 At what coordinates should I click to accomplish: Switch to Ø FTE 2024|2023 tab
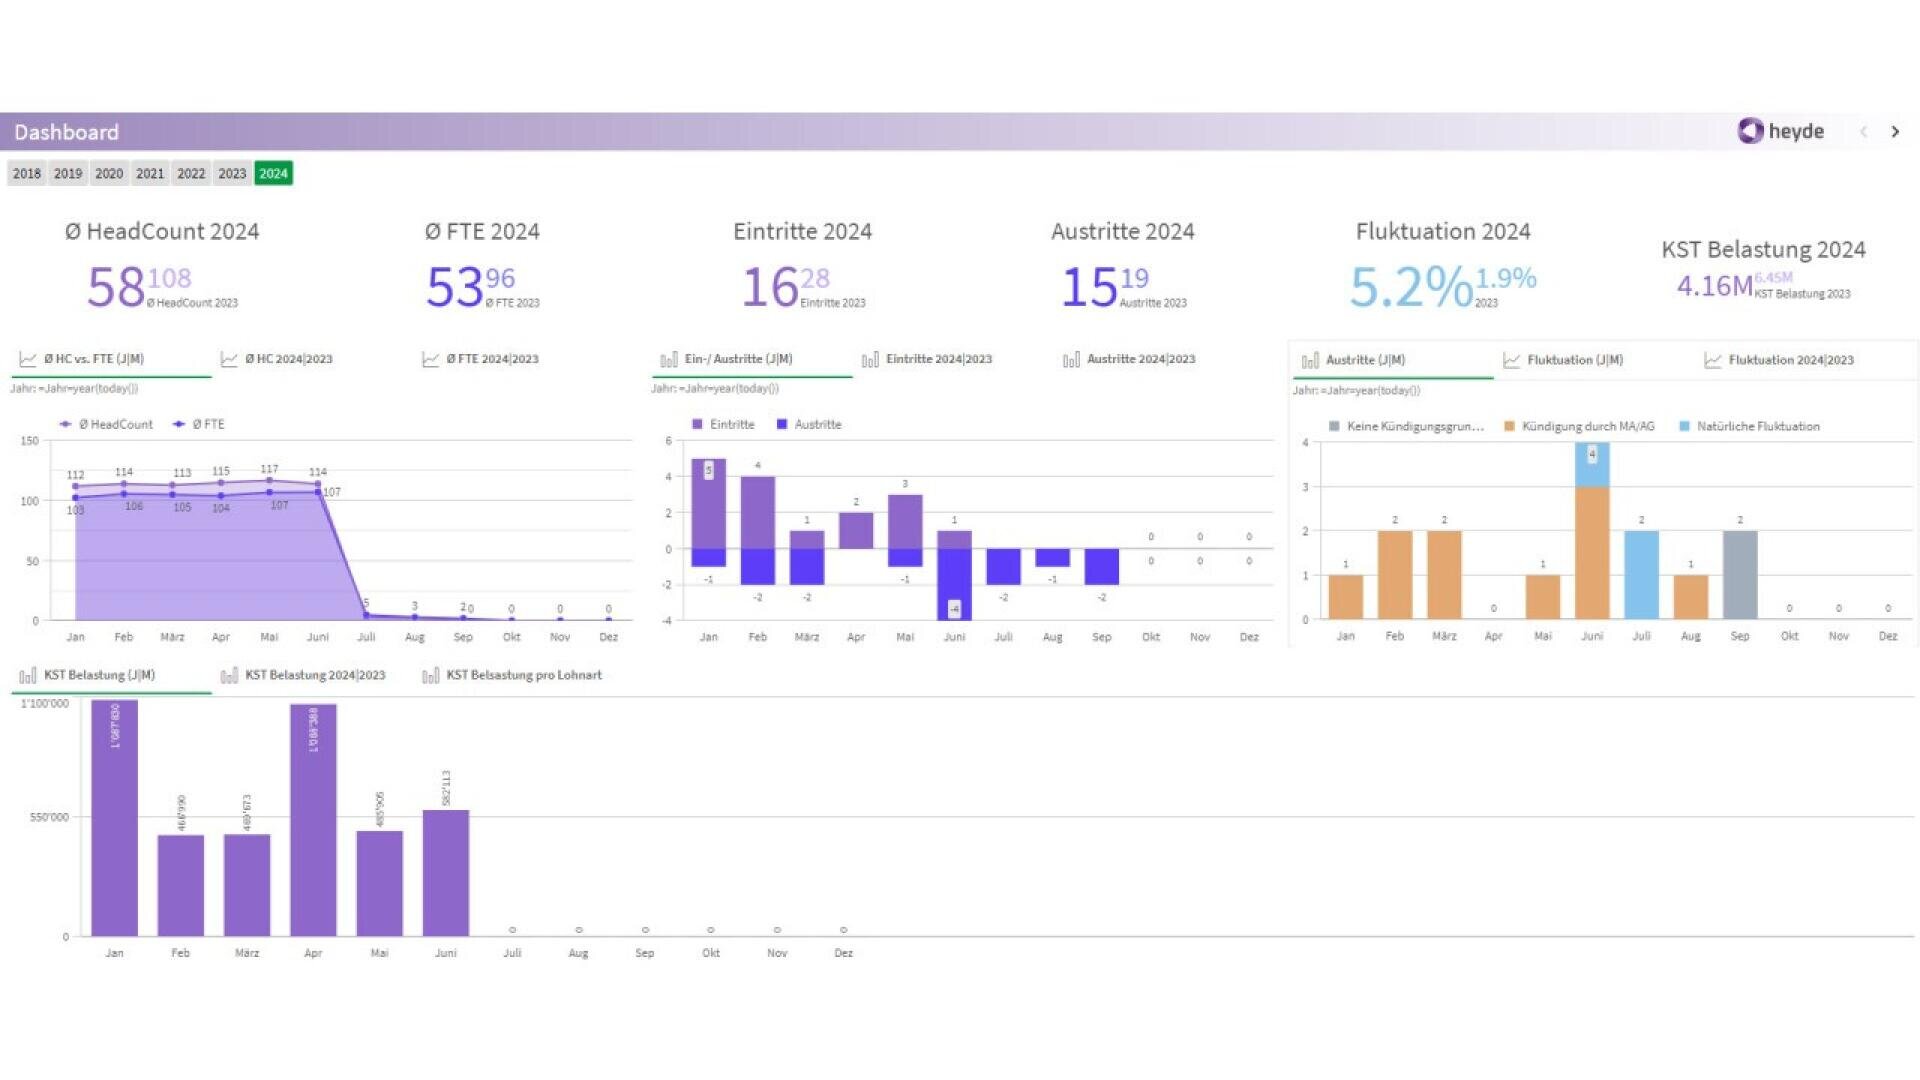491,359
